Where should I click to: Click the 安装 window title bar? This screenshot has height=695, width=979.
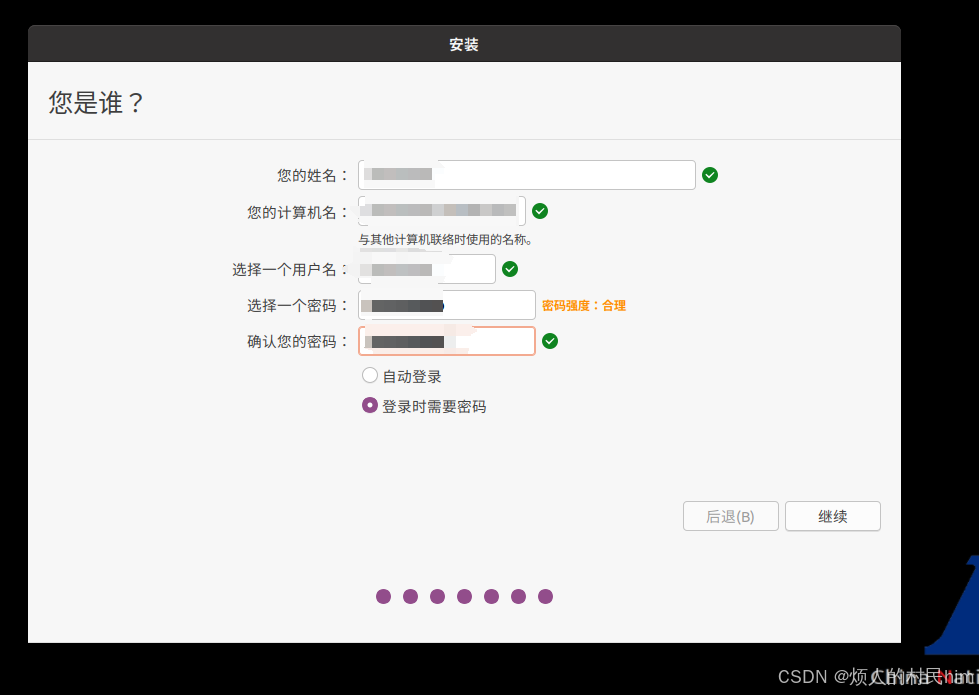(x=464, y=45)
